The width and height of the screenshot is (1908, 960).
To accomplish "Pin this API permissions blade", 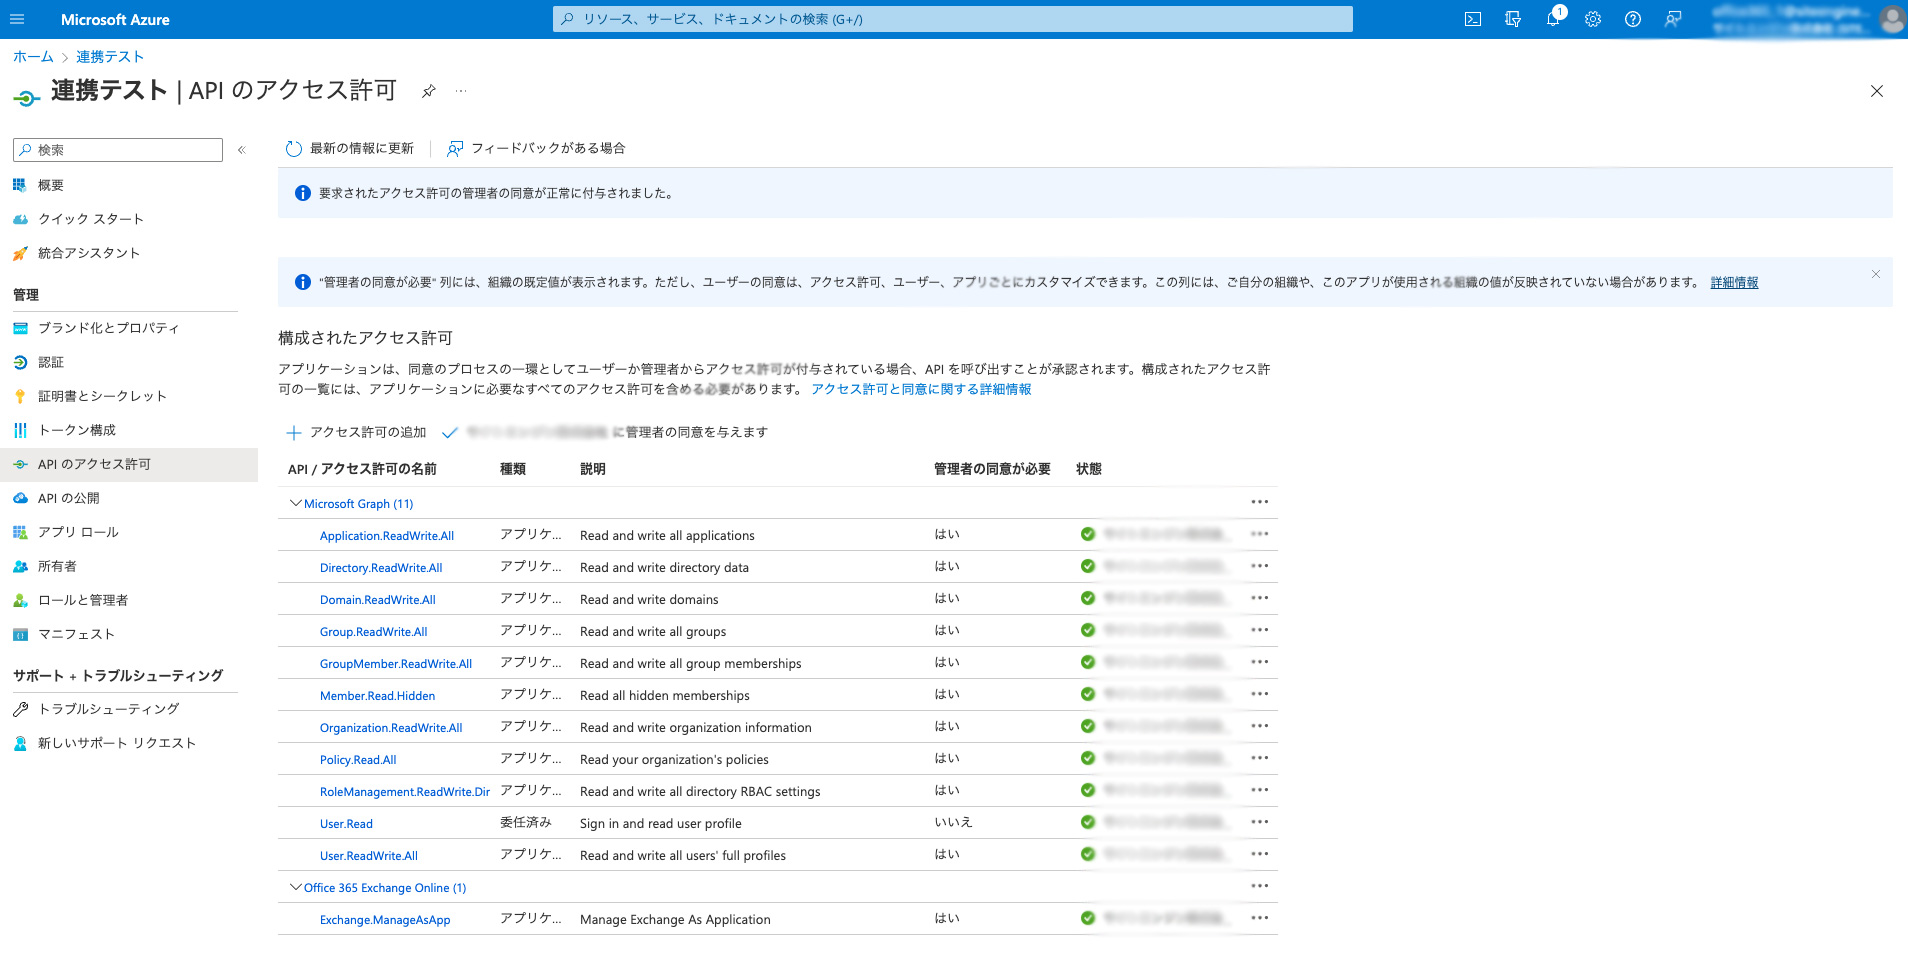I will click(428, 91).
